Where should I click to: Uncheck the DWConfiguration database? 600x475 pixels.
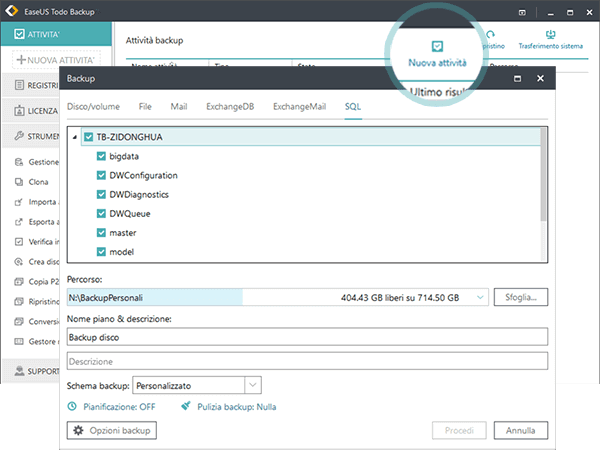pos(101,175)
